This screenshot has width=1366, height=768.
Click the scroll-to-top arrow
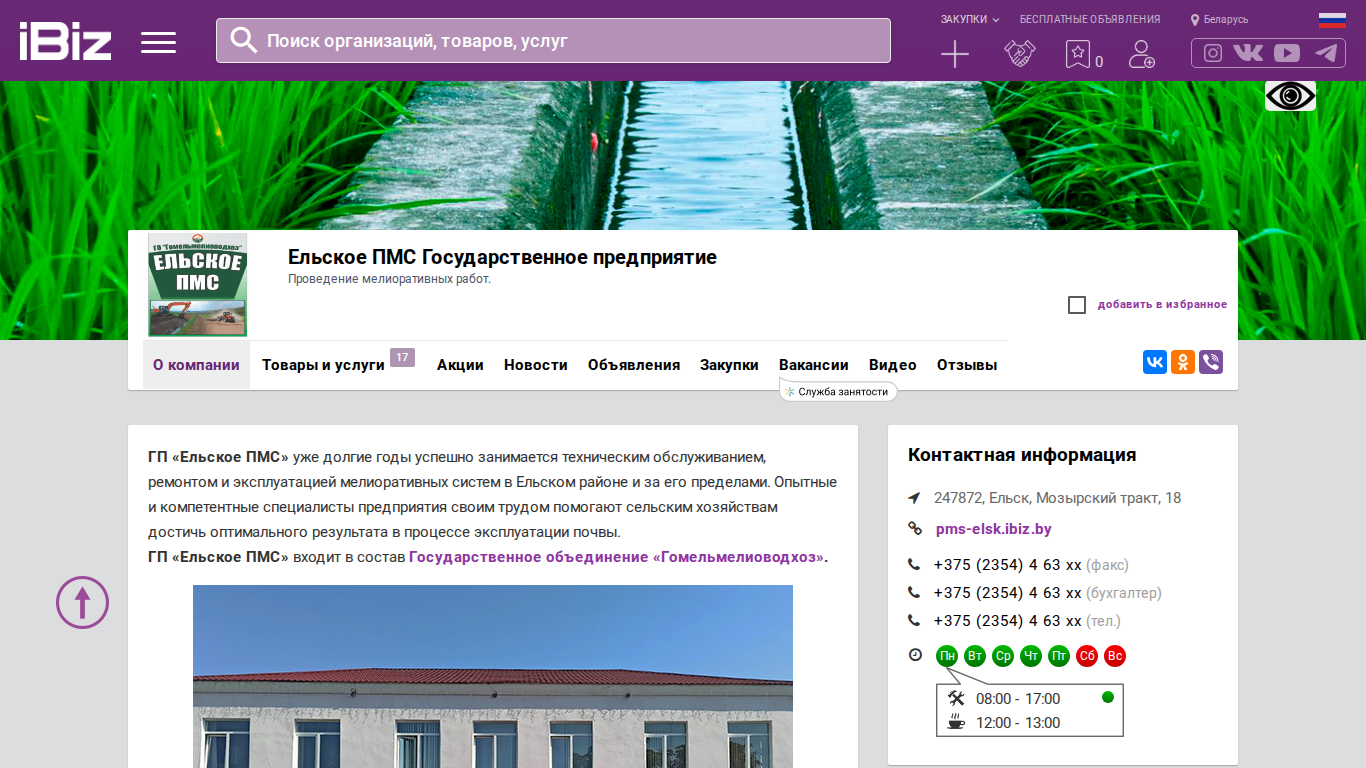[x=82, y=602]
